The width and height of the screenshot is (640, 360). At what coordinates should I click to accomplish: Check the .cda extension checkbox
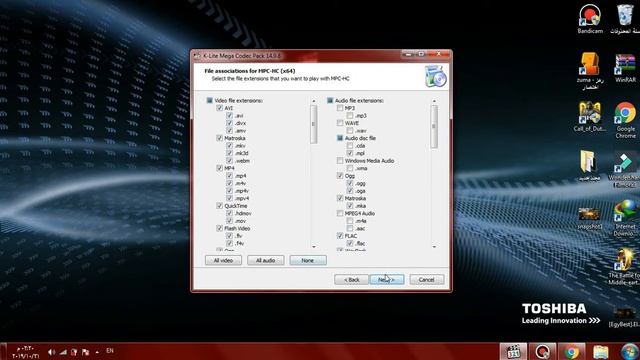350,146
